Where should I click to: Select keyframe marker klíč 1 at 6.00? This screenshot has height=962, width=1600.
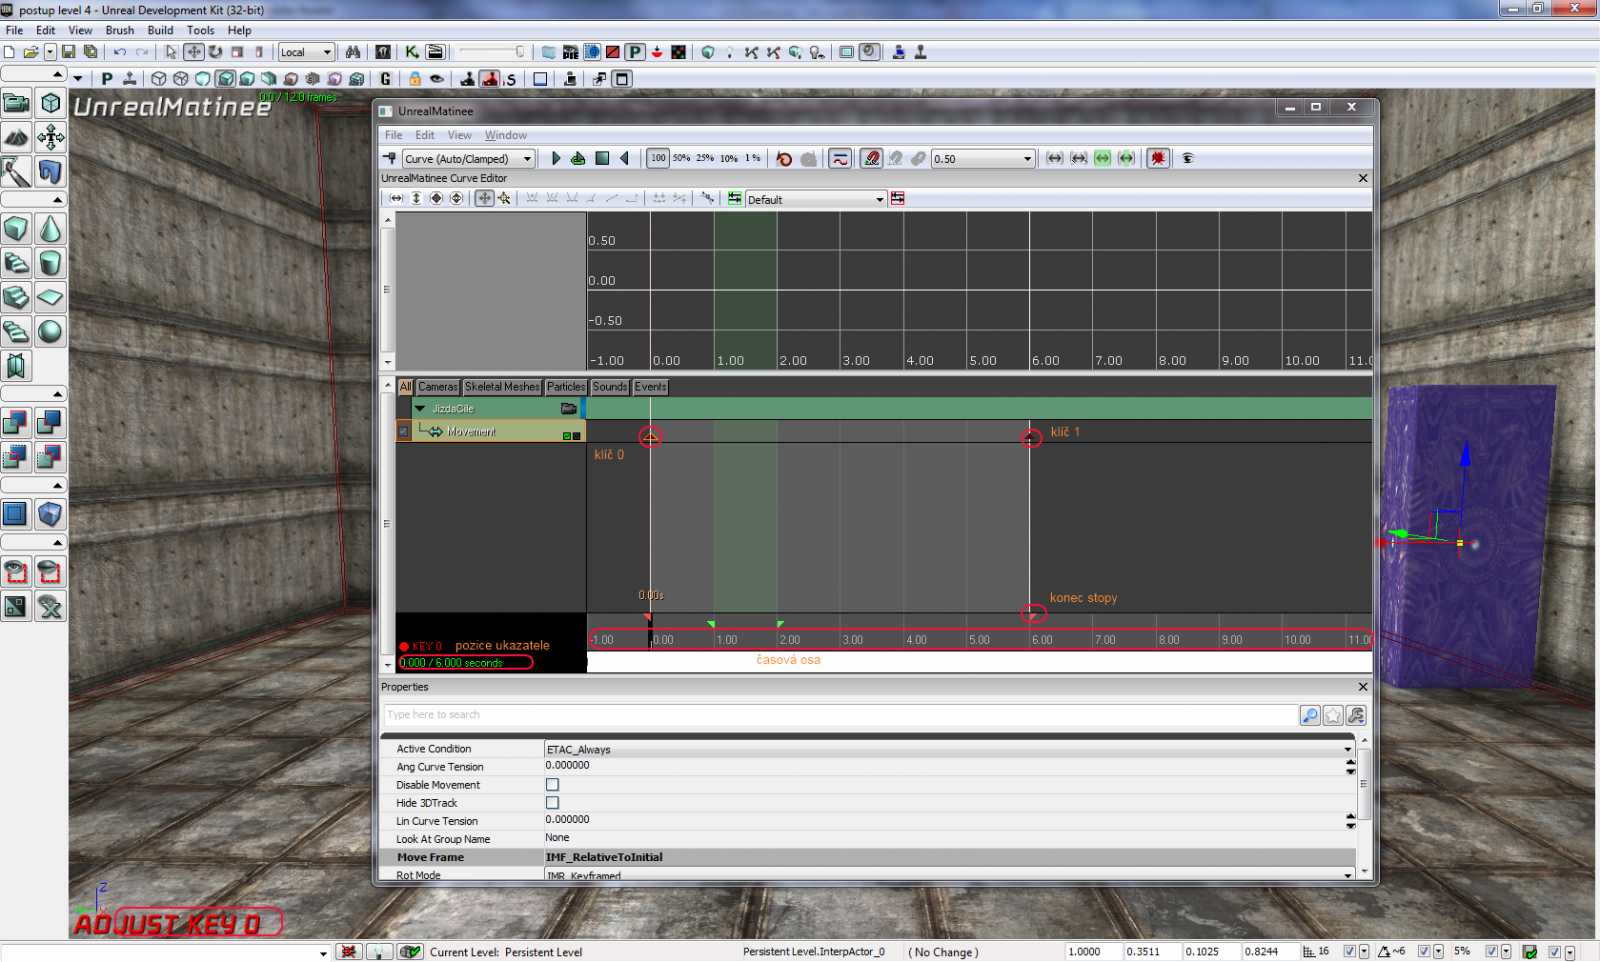[1031, 438]
